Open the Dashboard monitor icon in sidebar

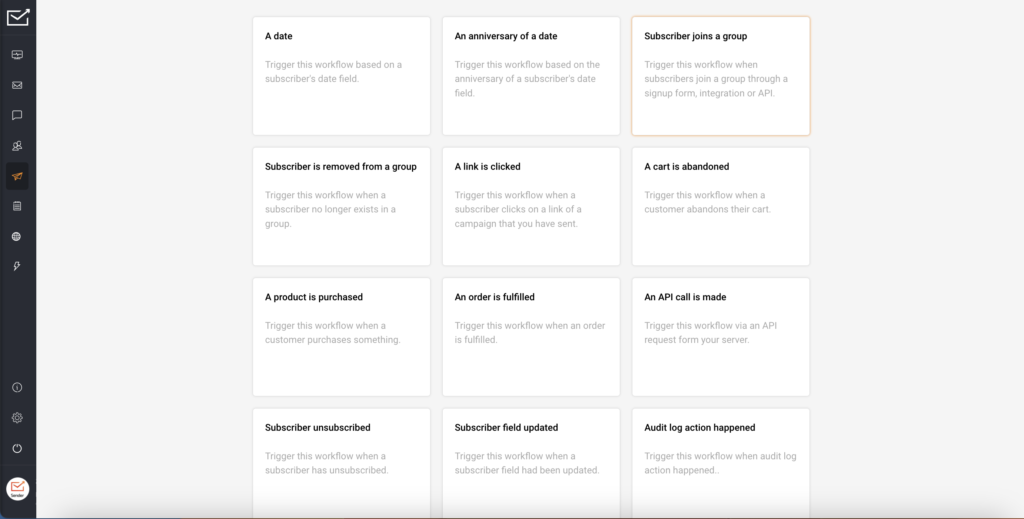pyautogui.click(x=17, y=55)
